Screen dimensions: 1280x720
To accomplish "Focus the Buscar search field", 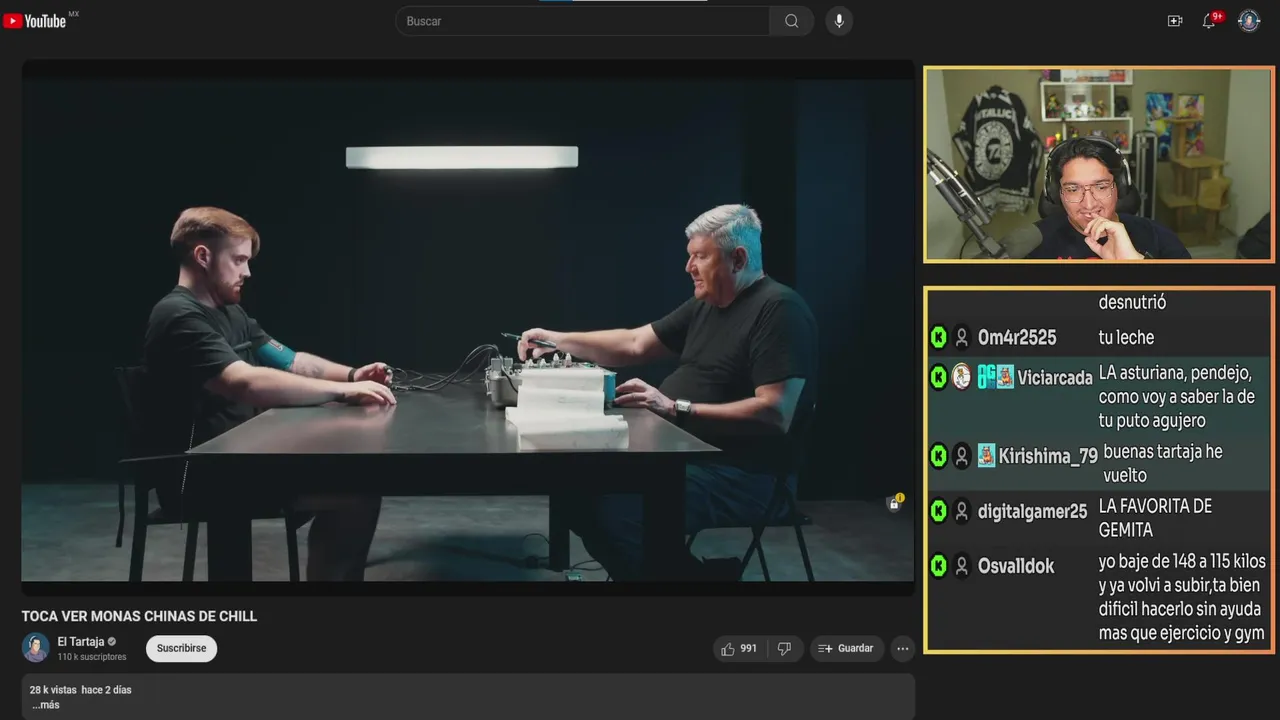I will coord(582,21).
